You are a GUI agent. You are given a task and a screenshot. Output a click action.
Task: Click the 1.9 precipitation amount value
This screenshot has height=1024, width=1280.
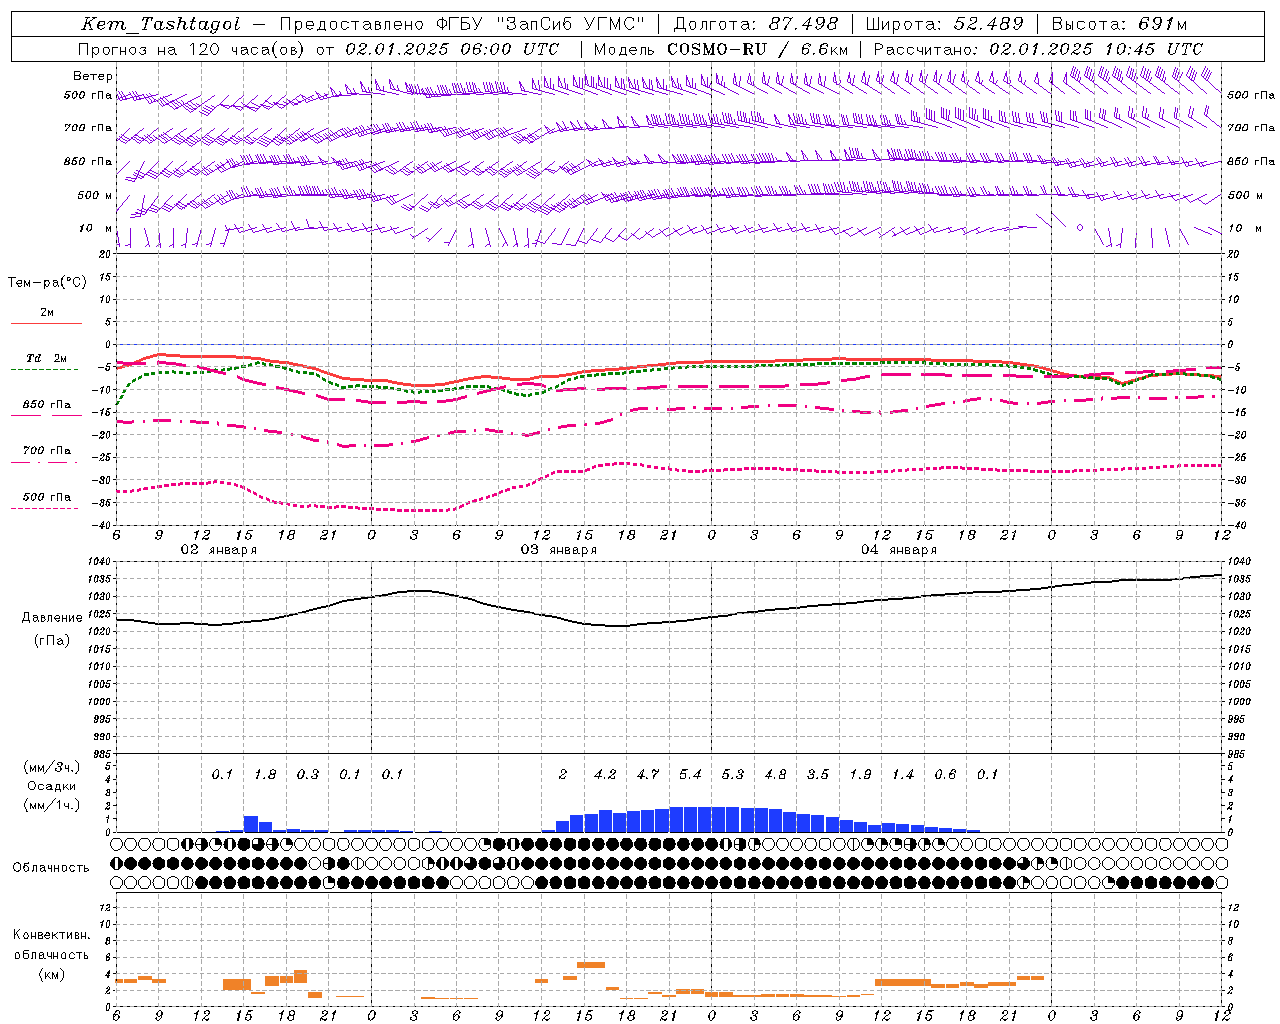click(x=860, y=775)
